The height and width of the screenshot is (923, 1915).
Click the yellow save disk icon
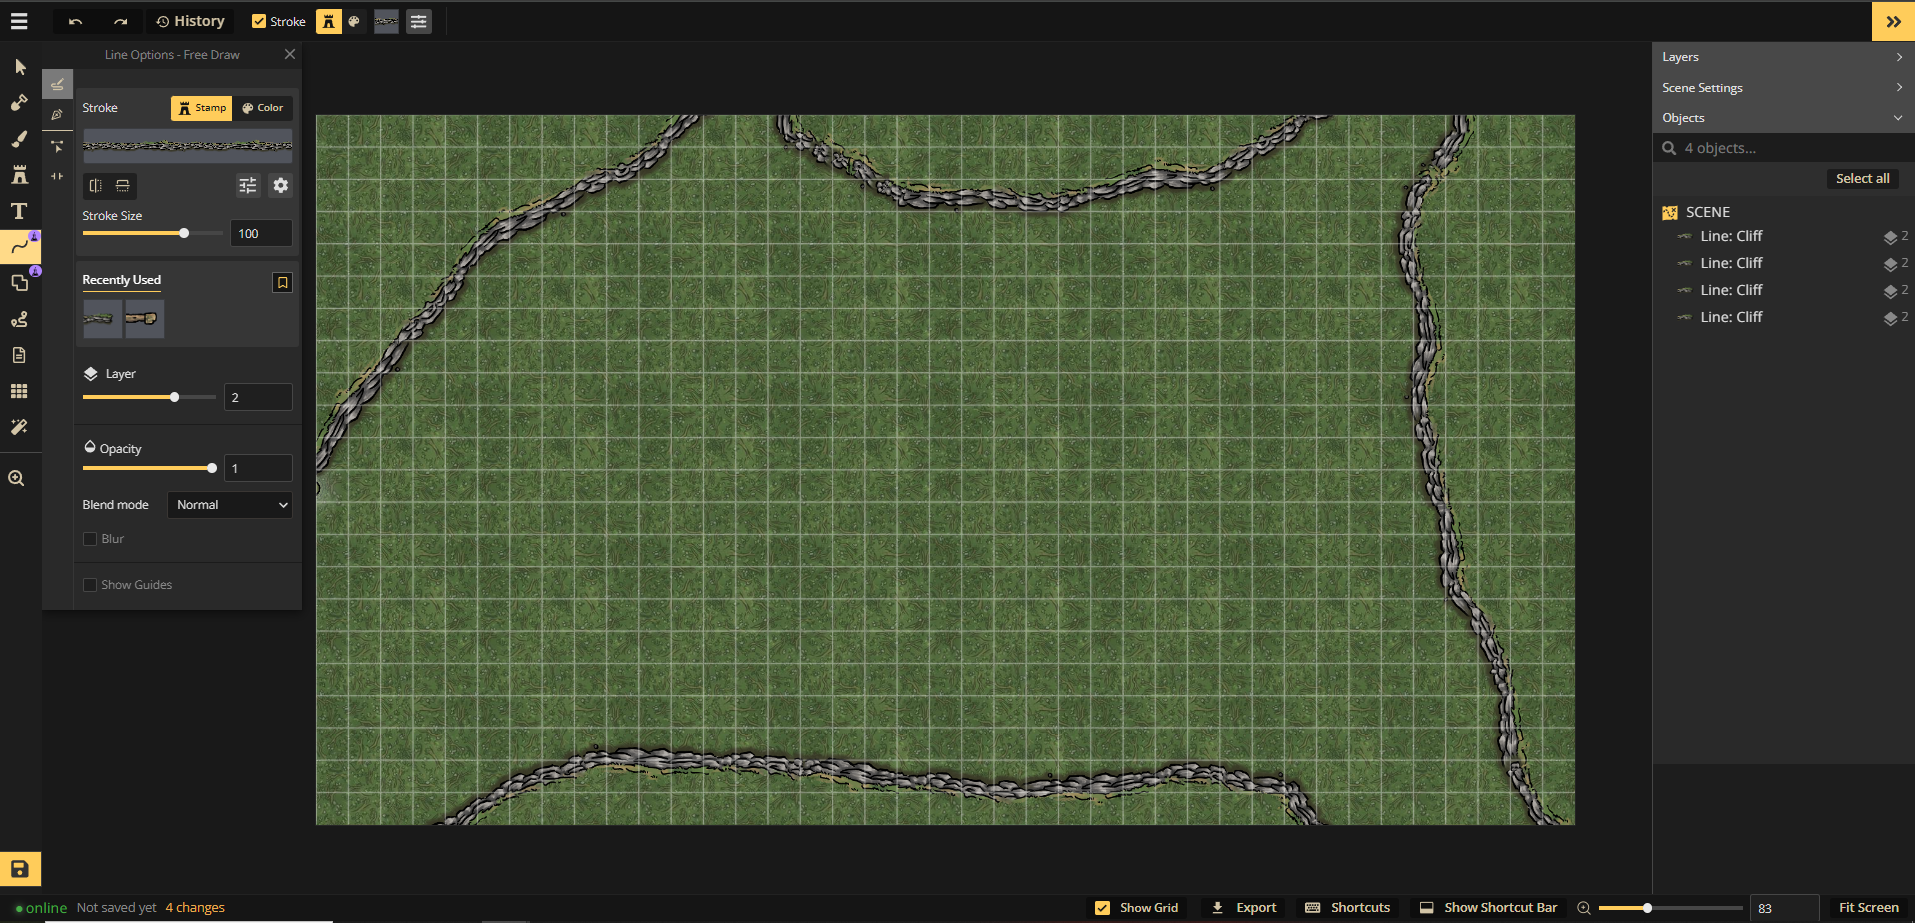[x=20, y=868]
